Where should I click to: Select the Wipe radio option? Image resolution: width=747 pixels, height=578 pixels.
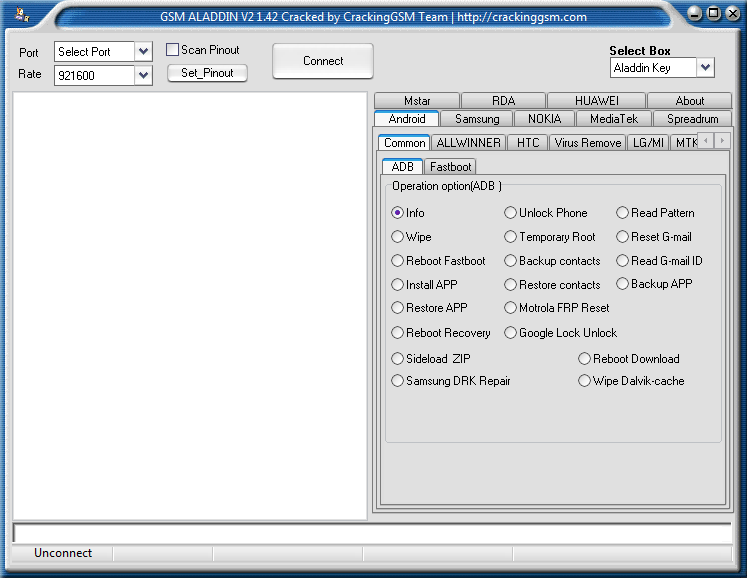click(411, 236)
